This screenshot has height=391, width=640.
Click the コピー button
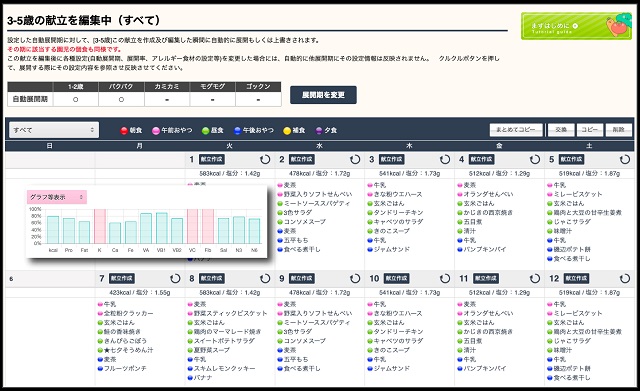tap(590, 130)
